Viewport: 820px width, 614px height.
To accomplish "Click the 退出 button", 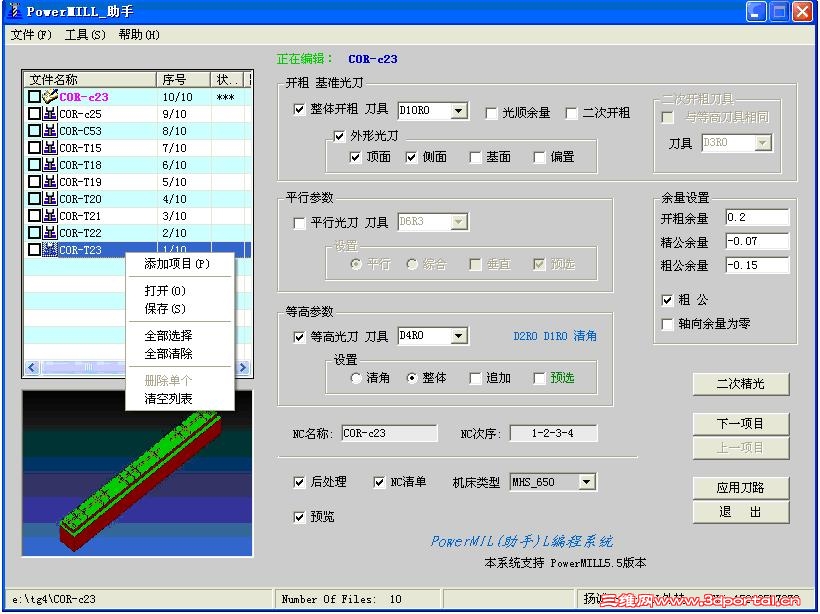I will pos(741,512).
